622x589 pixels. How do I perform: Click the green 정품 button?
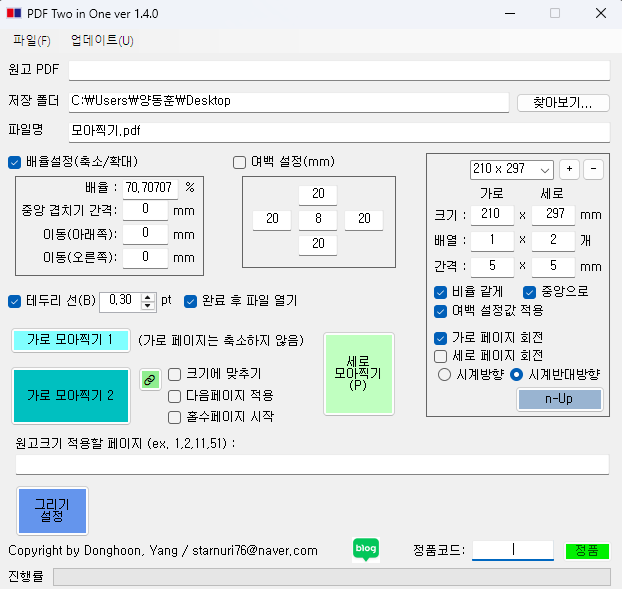coord(587,551)
